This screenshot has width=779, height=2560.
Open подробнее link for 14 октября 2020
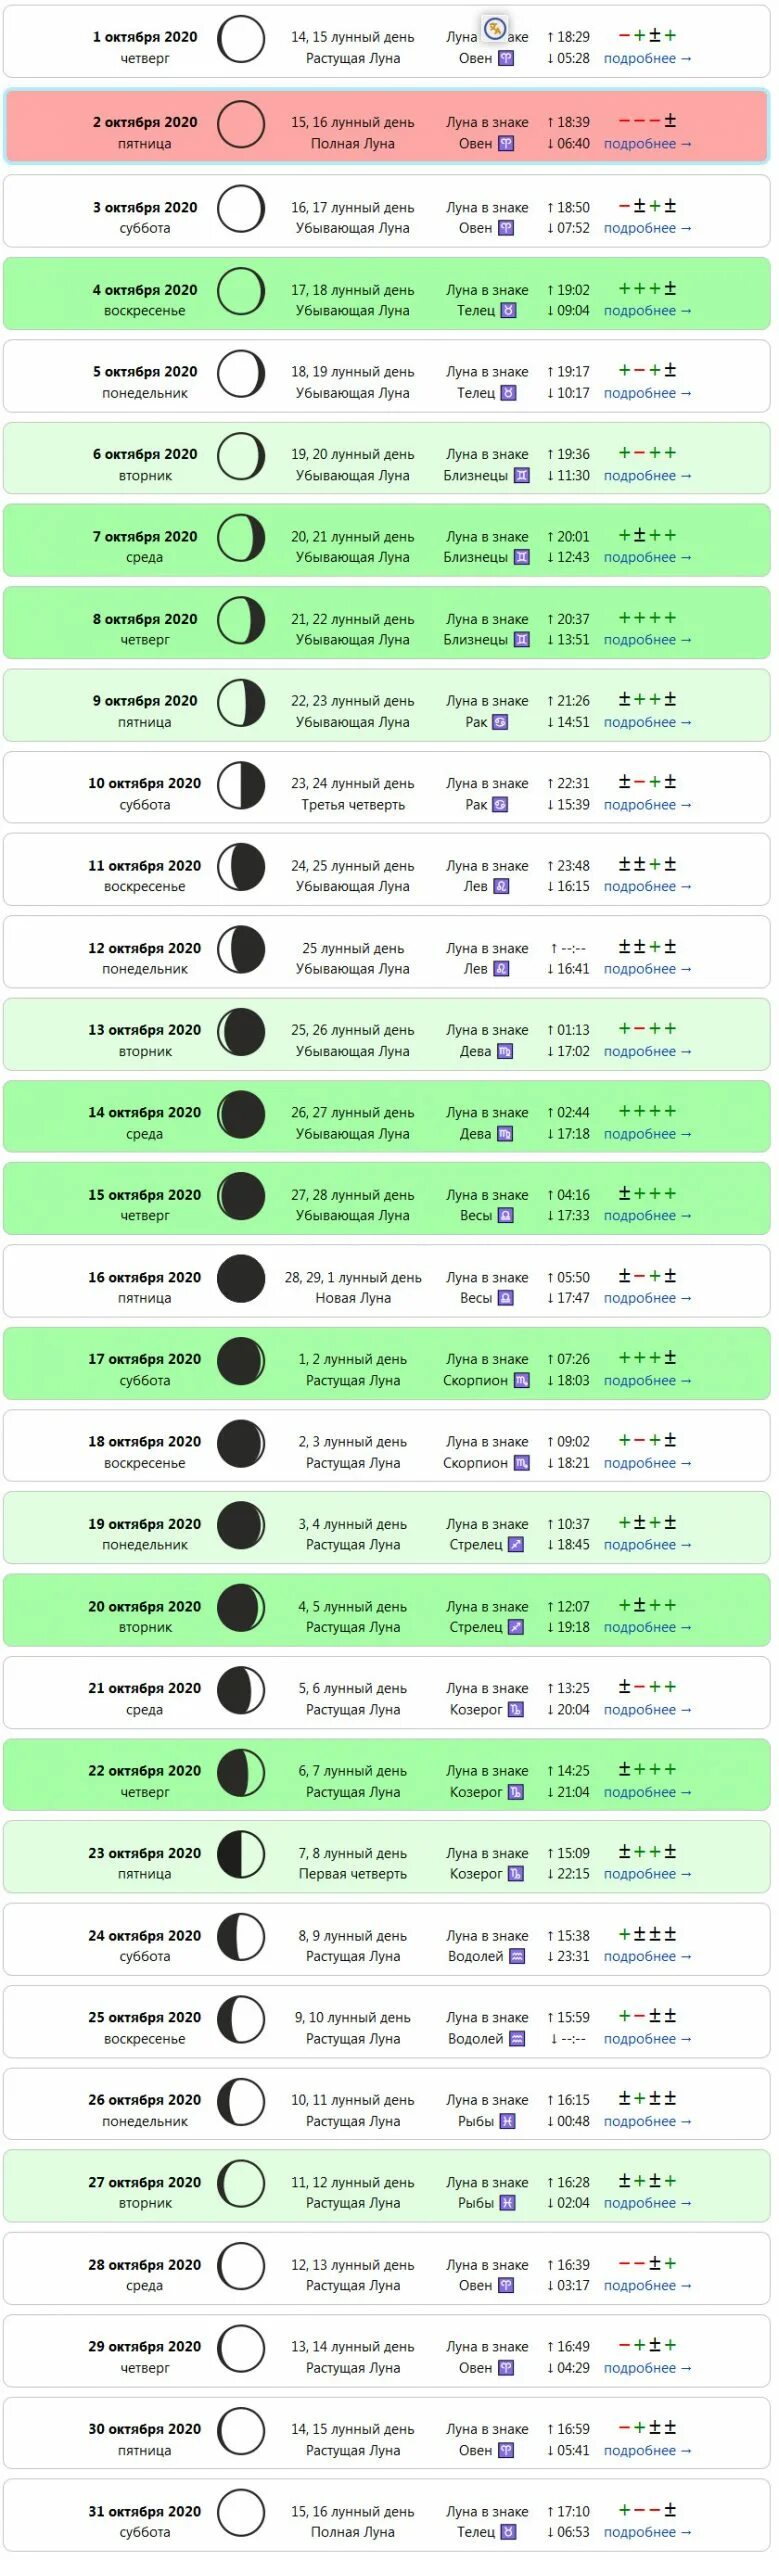pos(647,1134)
